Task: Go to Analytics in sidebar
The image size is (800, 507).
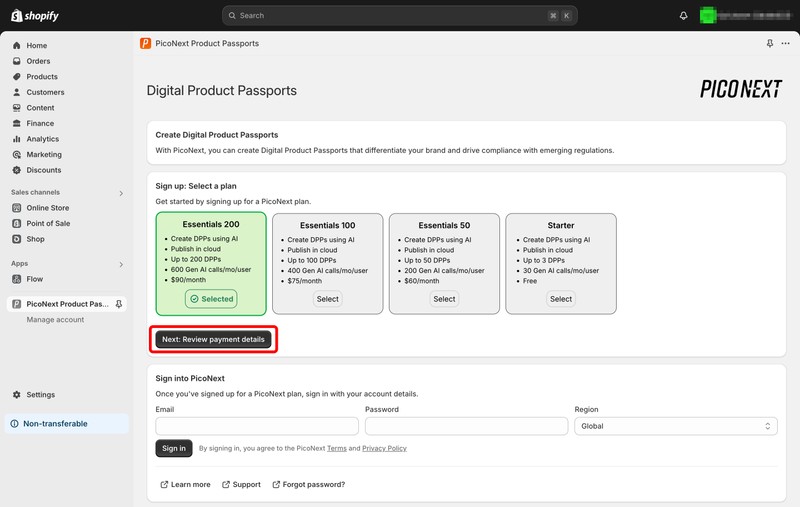Action: coord(42,139)
